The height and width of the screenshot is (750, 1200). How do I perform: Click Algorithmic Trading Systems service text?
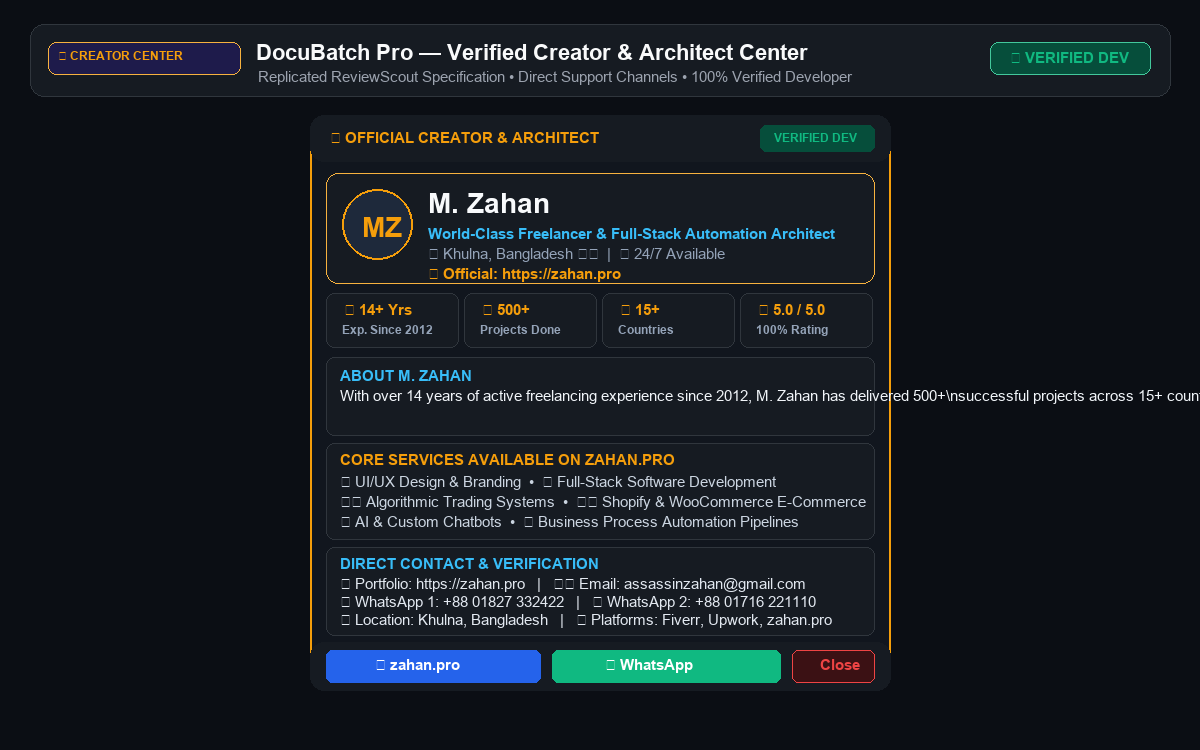[x=447, y=502]
